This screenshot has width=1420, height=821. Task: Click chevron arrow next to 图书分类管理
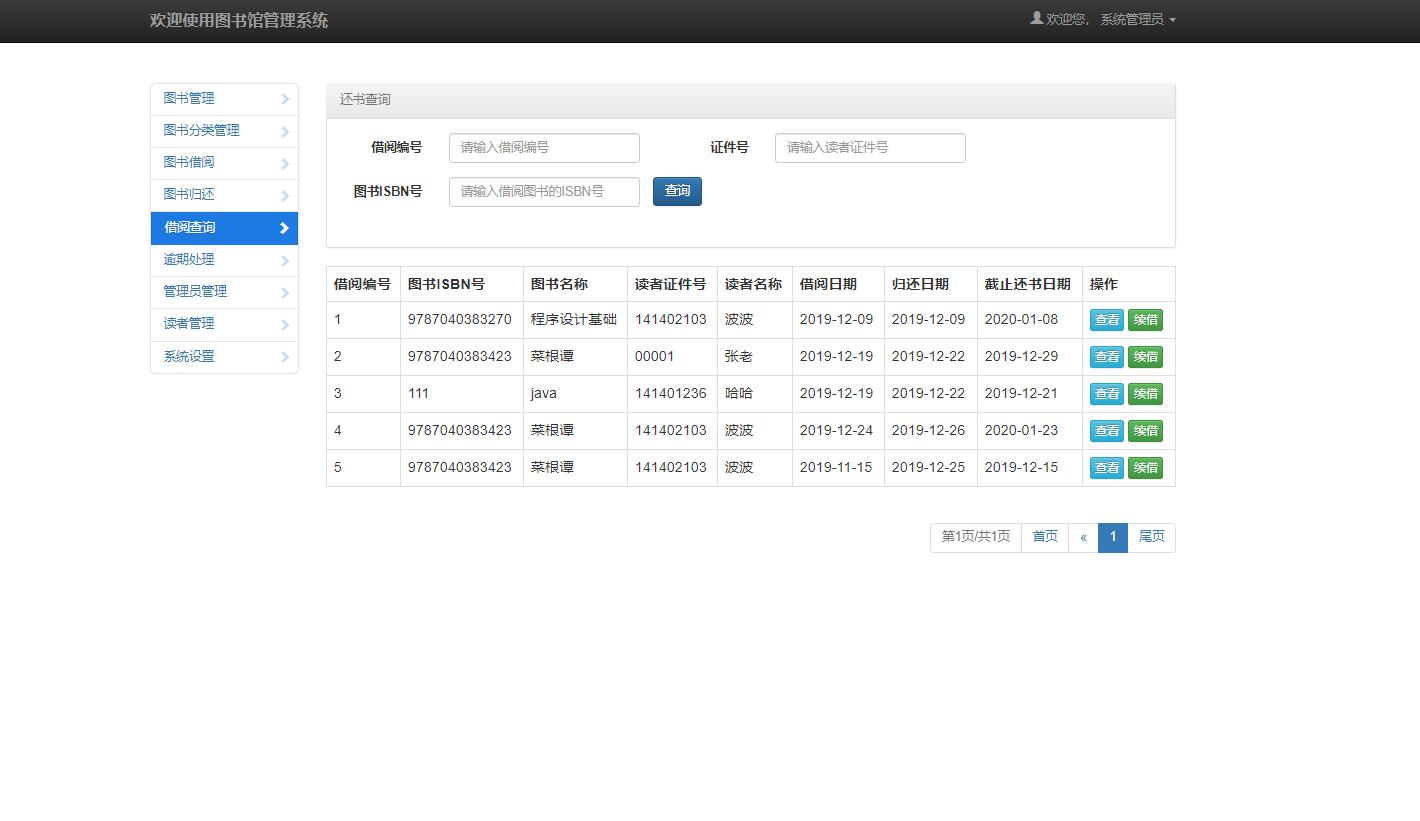[x=284, y=131]
